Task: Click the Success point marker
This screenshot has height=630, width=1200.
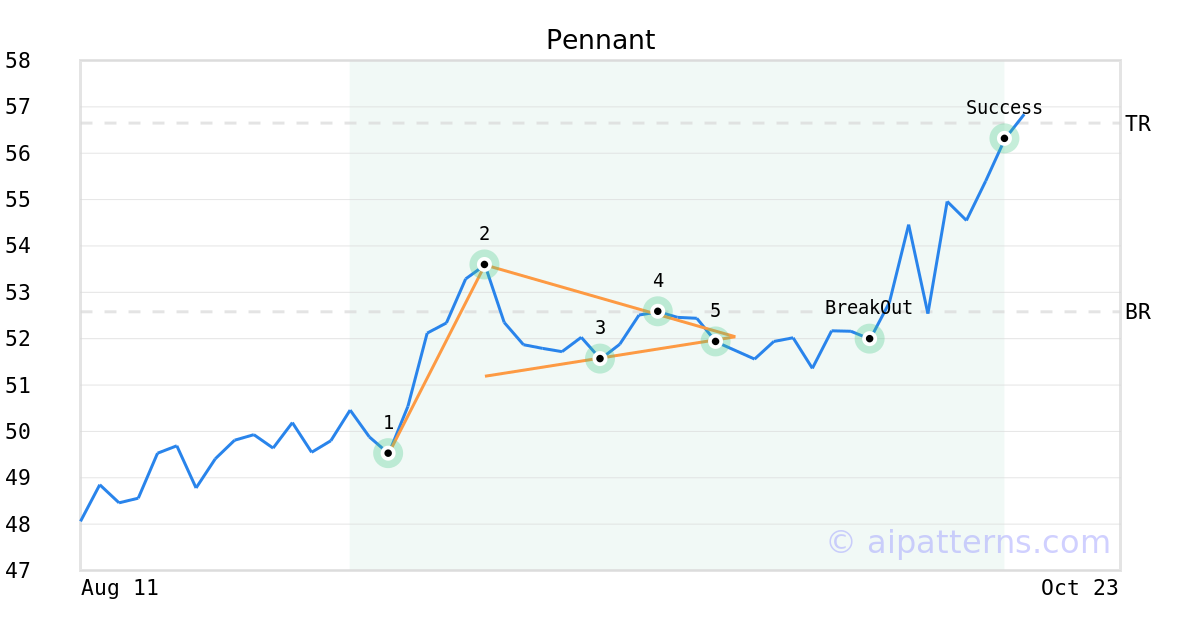Action: 1004,138
